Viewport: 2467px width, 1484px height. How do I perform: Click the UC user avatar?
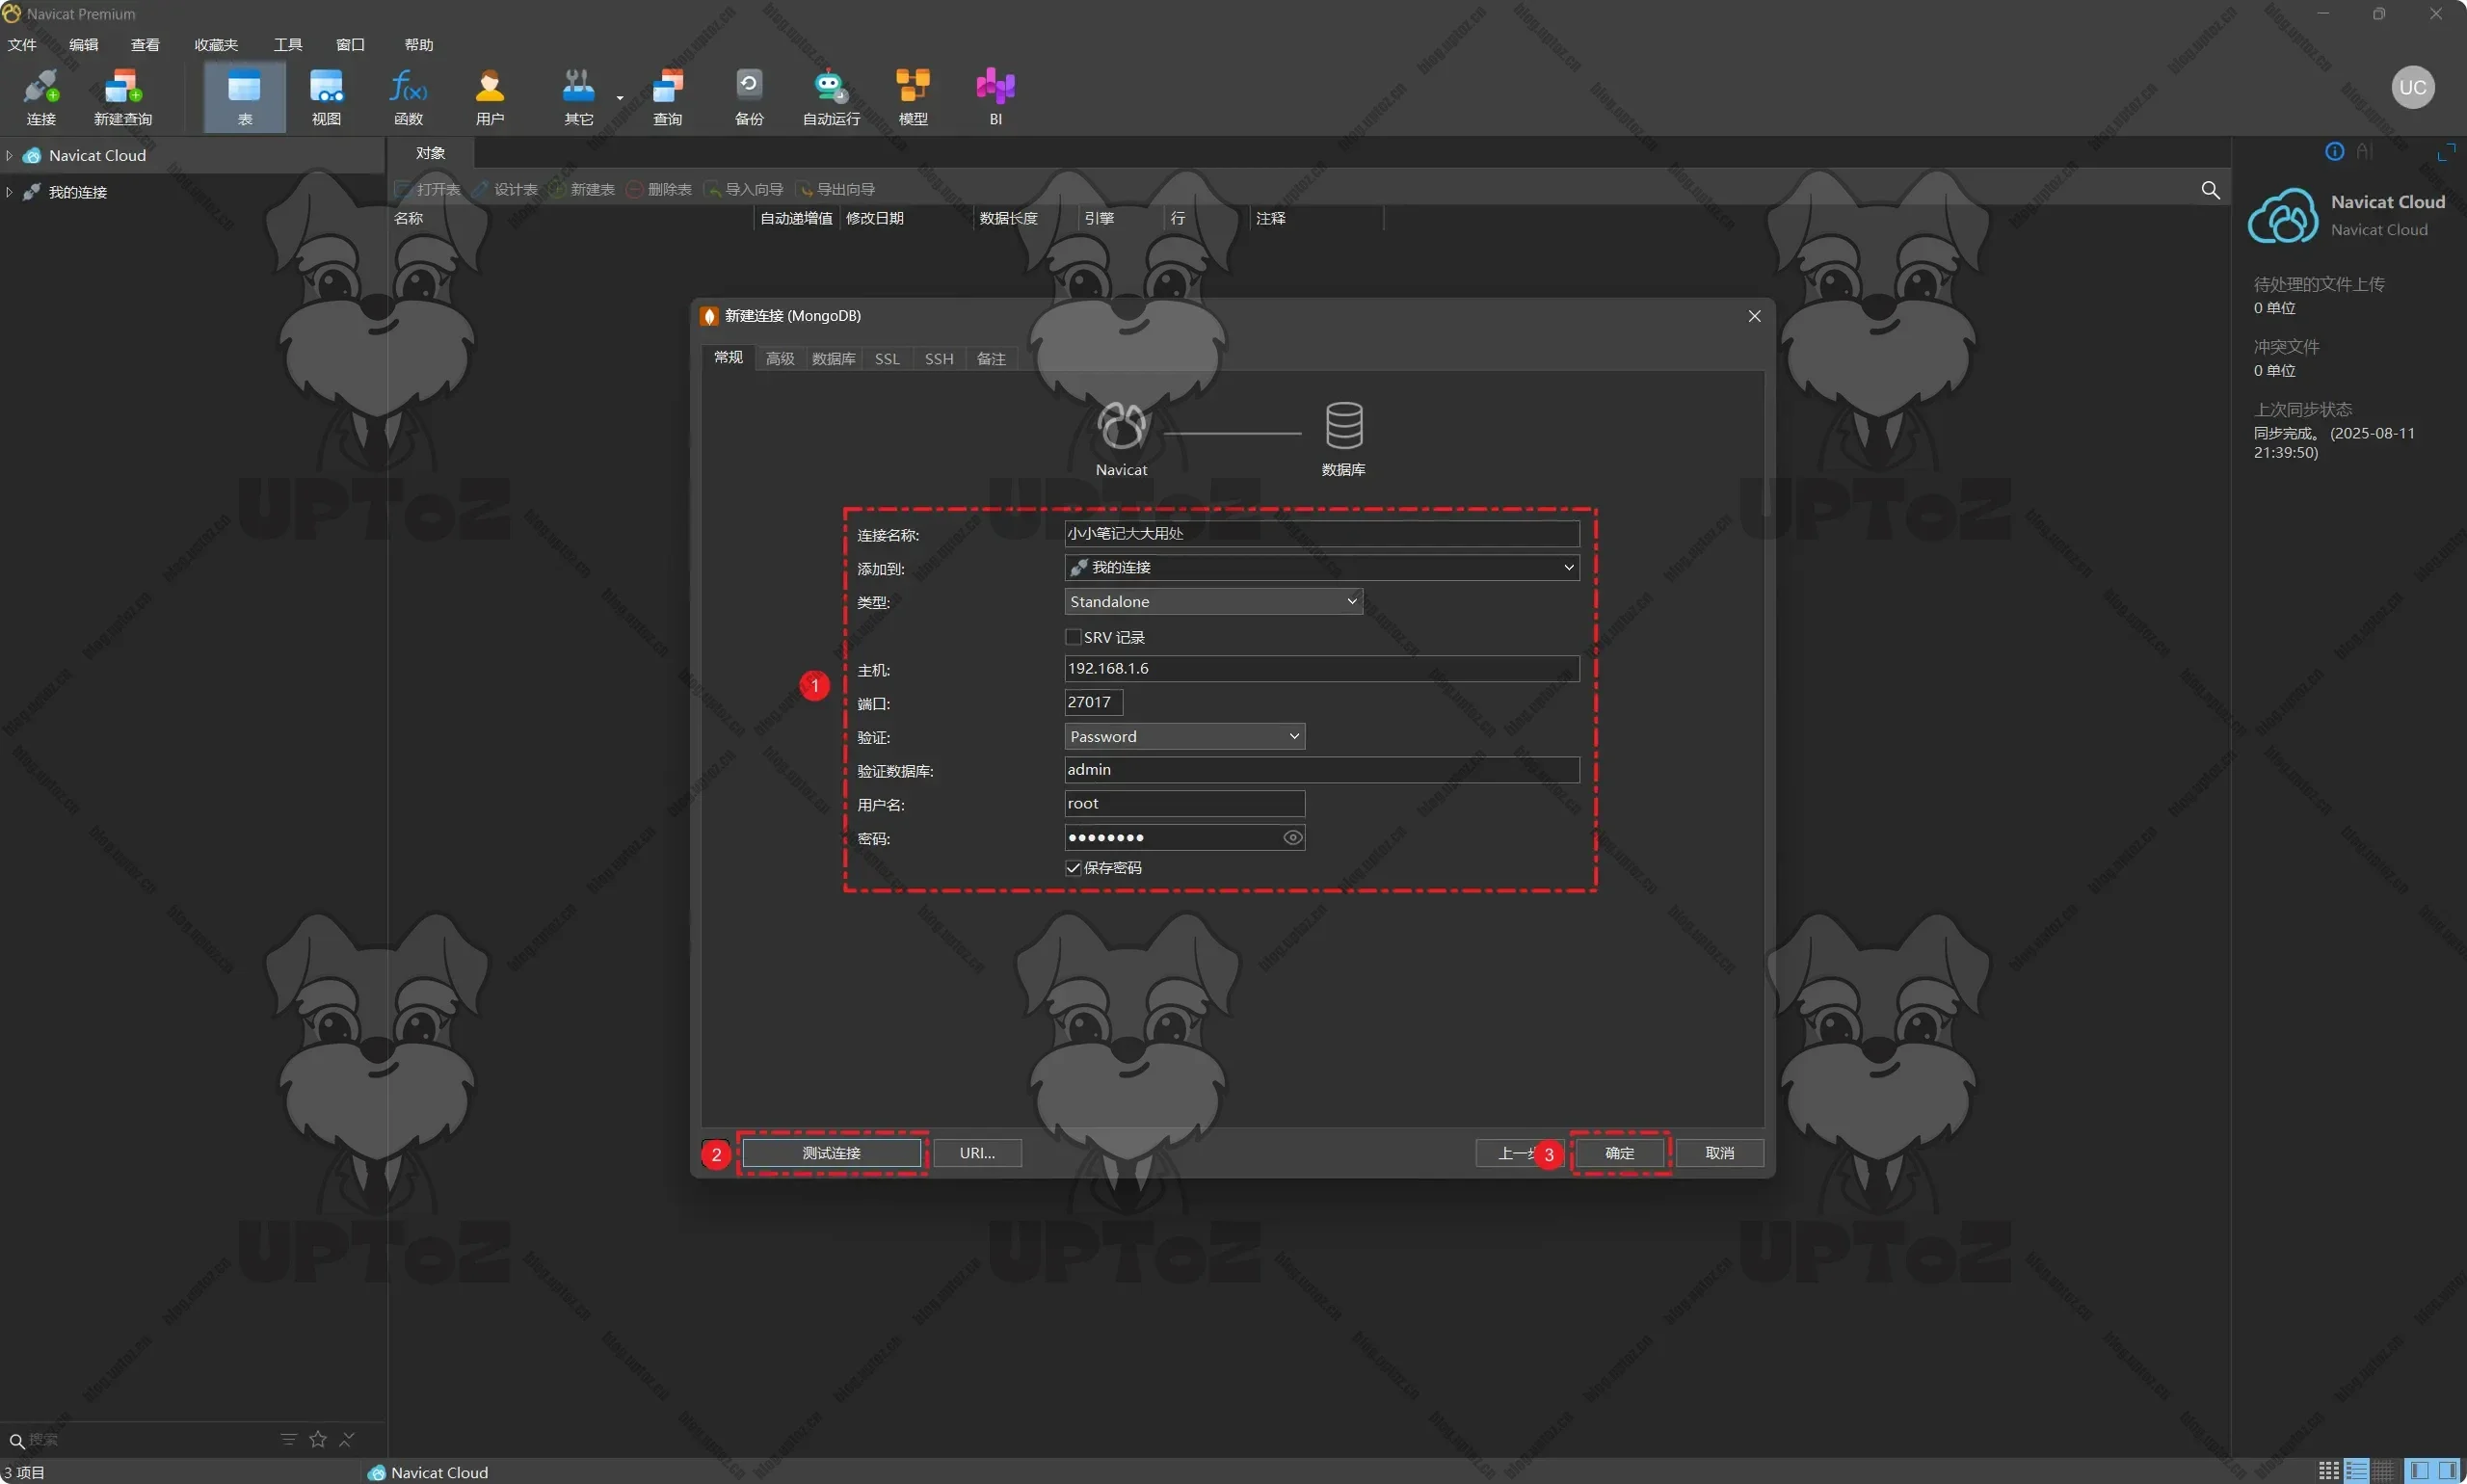coord(2412,87)
